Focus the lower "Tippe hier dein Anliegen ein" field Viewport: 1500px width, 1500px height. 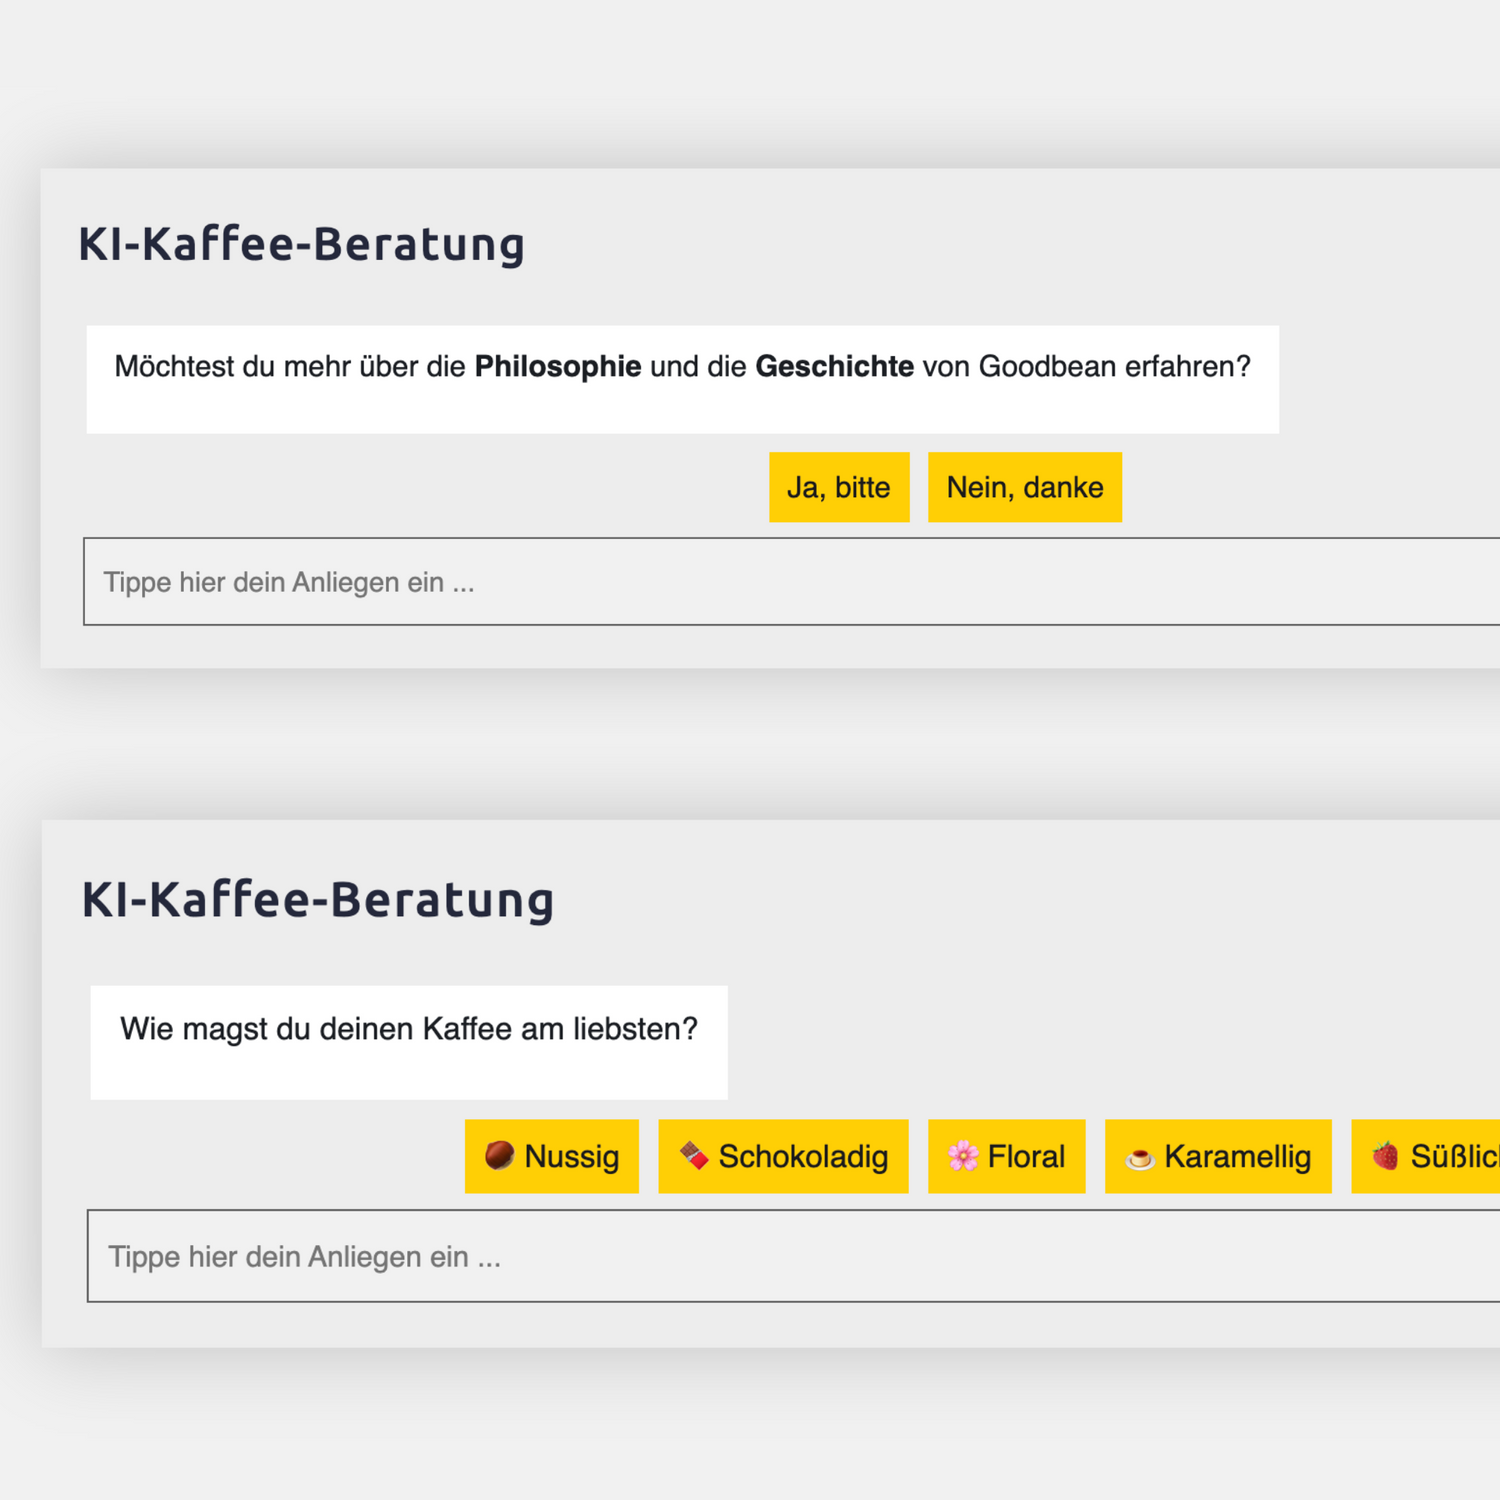tap(794, 1256)
